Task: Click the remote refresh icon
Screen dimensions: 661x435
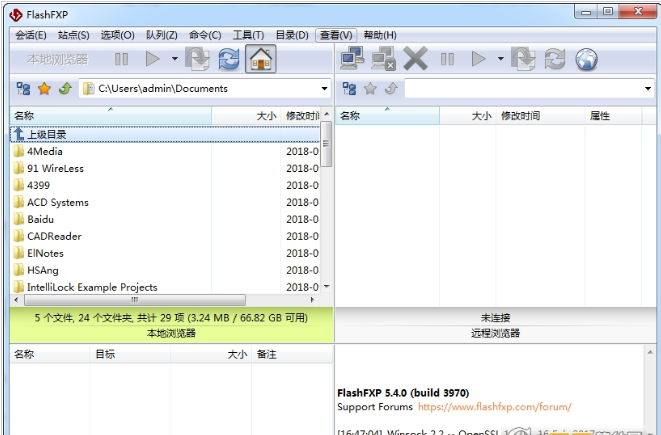Action: coord(554,59)
